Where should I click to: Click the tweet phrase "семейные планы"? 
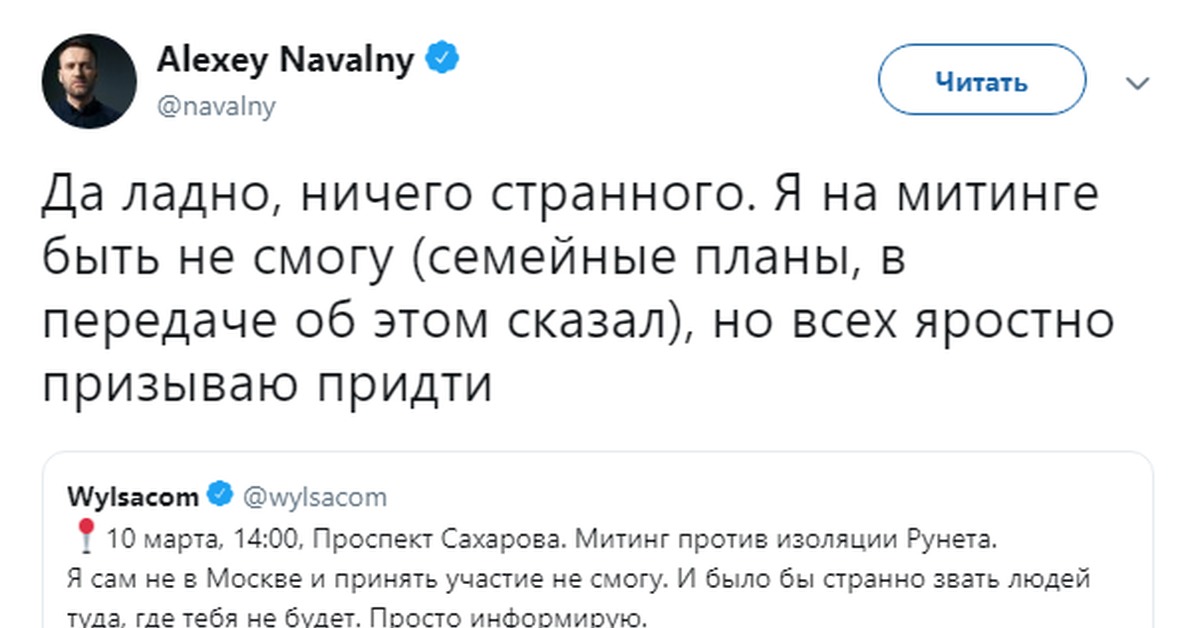coord(579,258)
